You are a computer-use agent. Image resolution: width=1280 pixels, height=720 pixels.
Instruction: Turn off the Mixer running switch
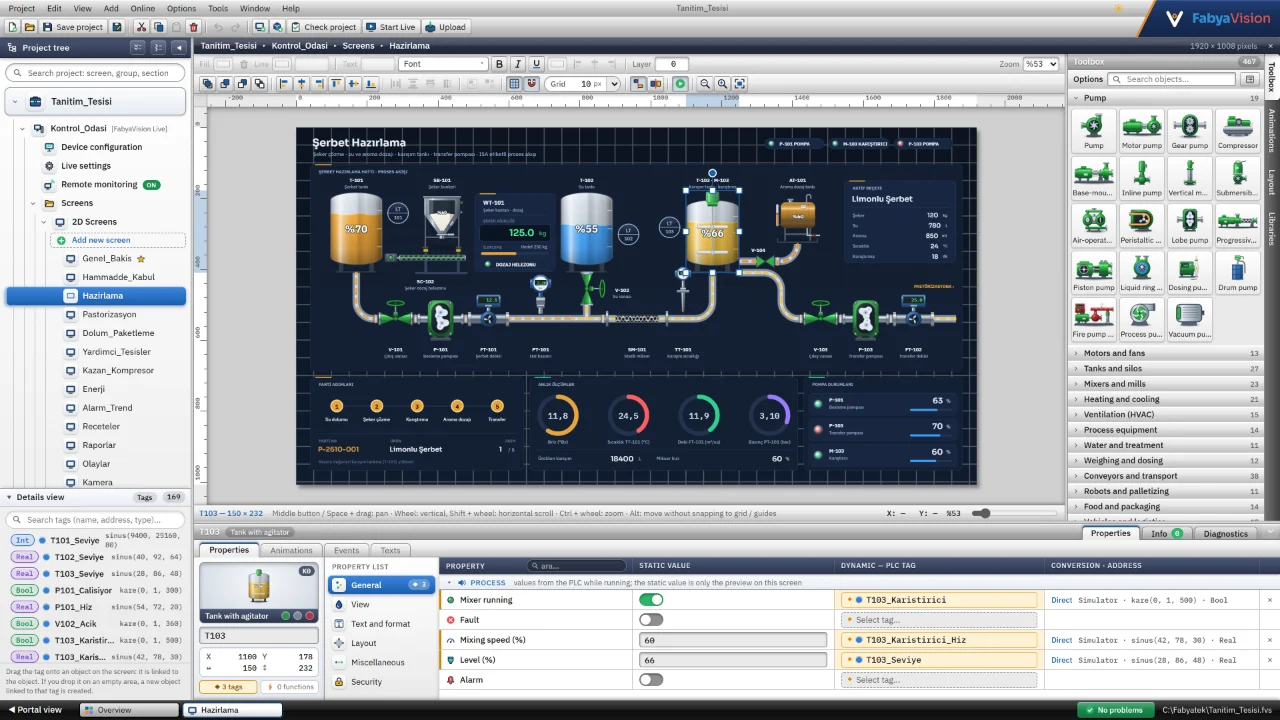pyautogui.click(x=651, y=600)
